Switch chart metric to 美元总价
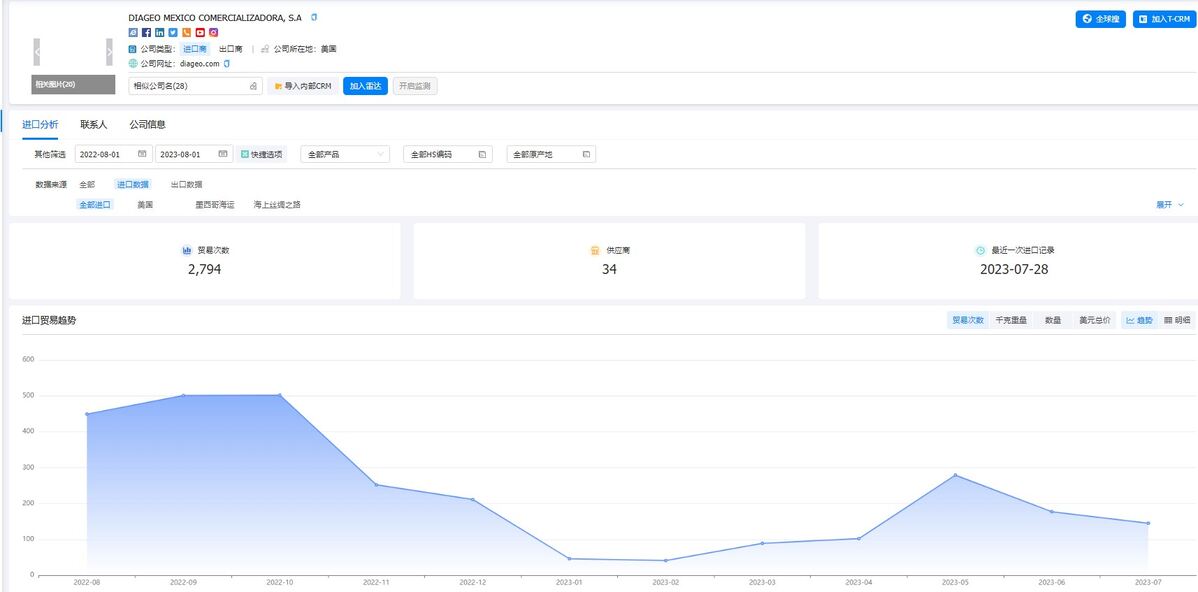Image resolution: width=1198 pixels, height=592 pixels. pyautogui.click(x=1095, y=320)
